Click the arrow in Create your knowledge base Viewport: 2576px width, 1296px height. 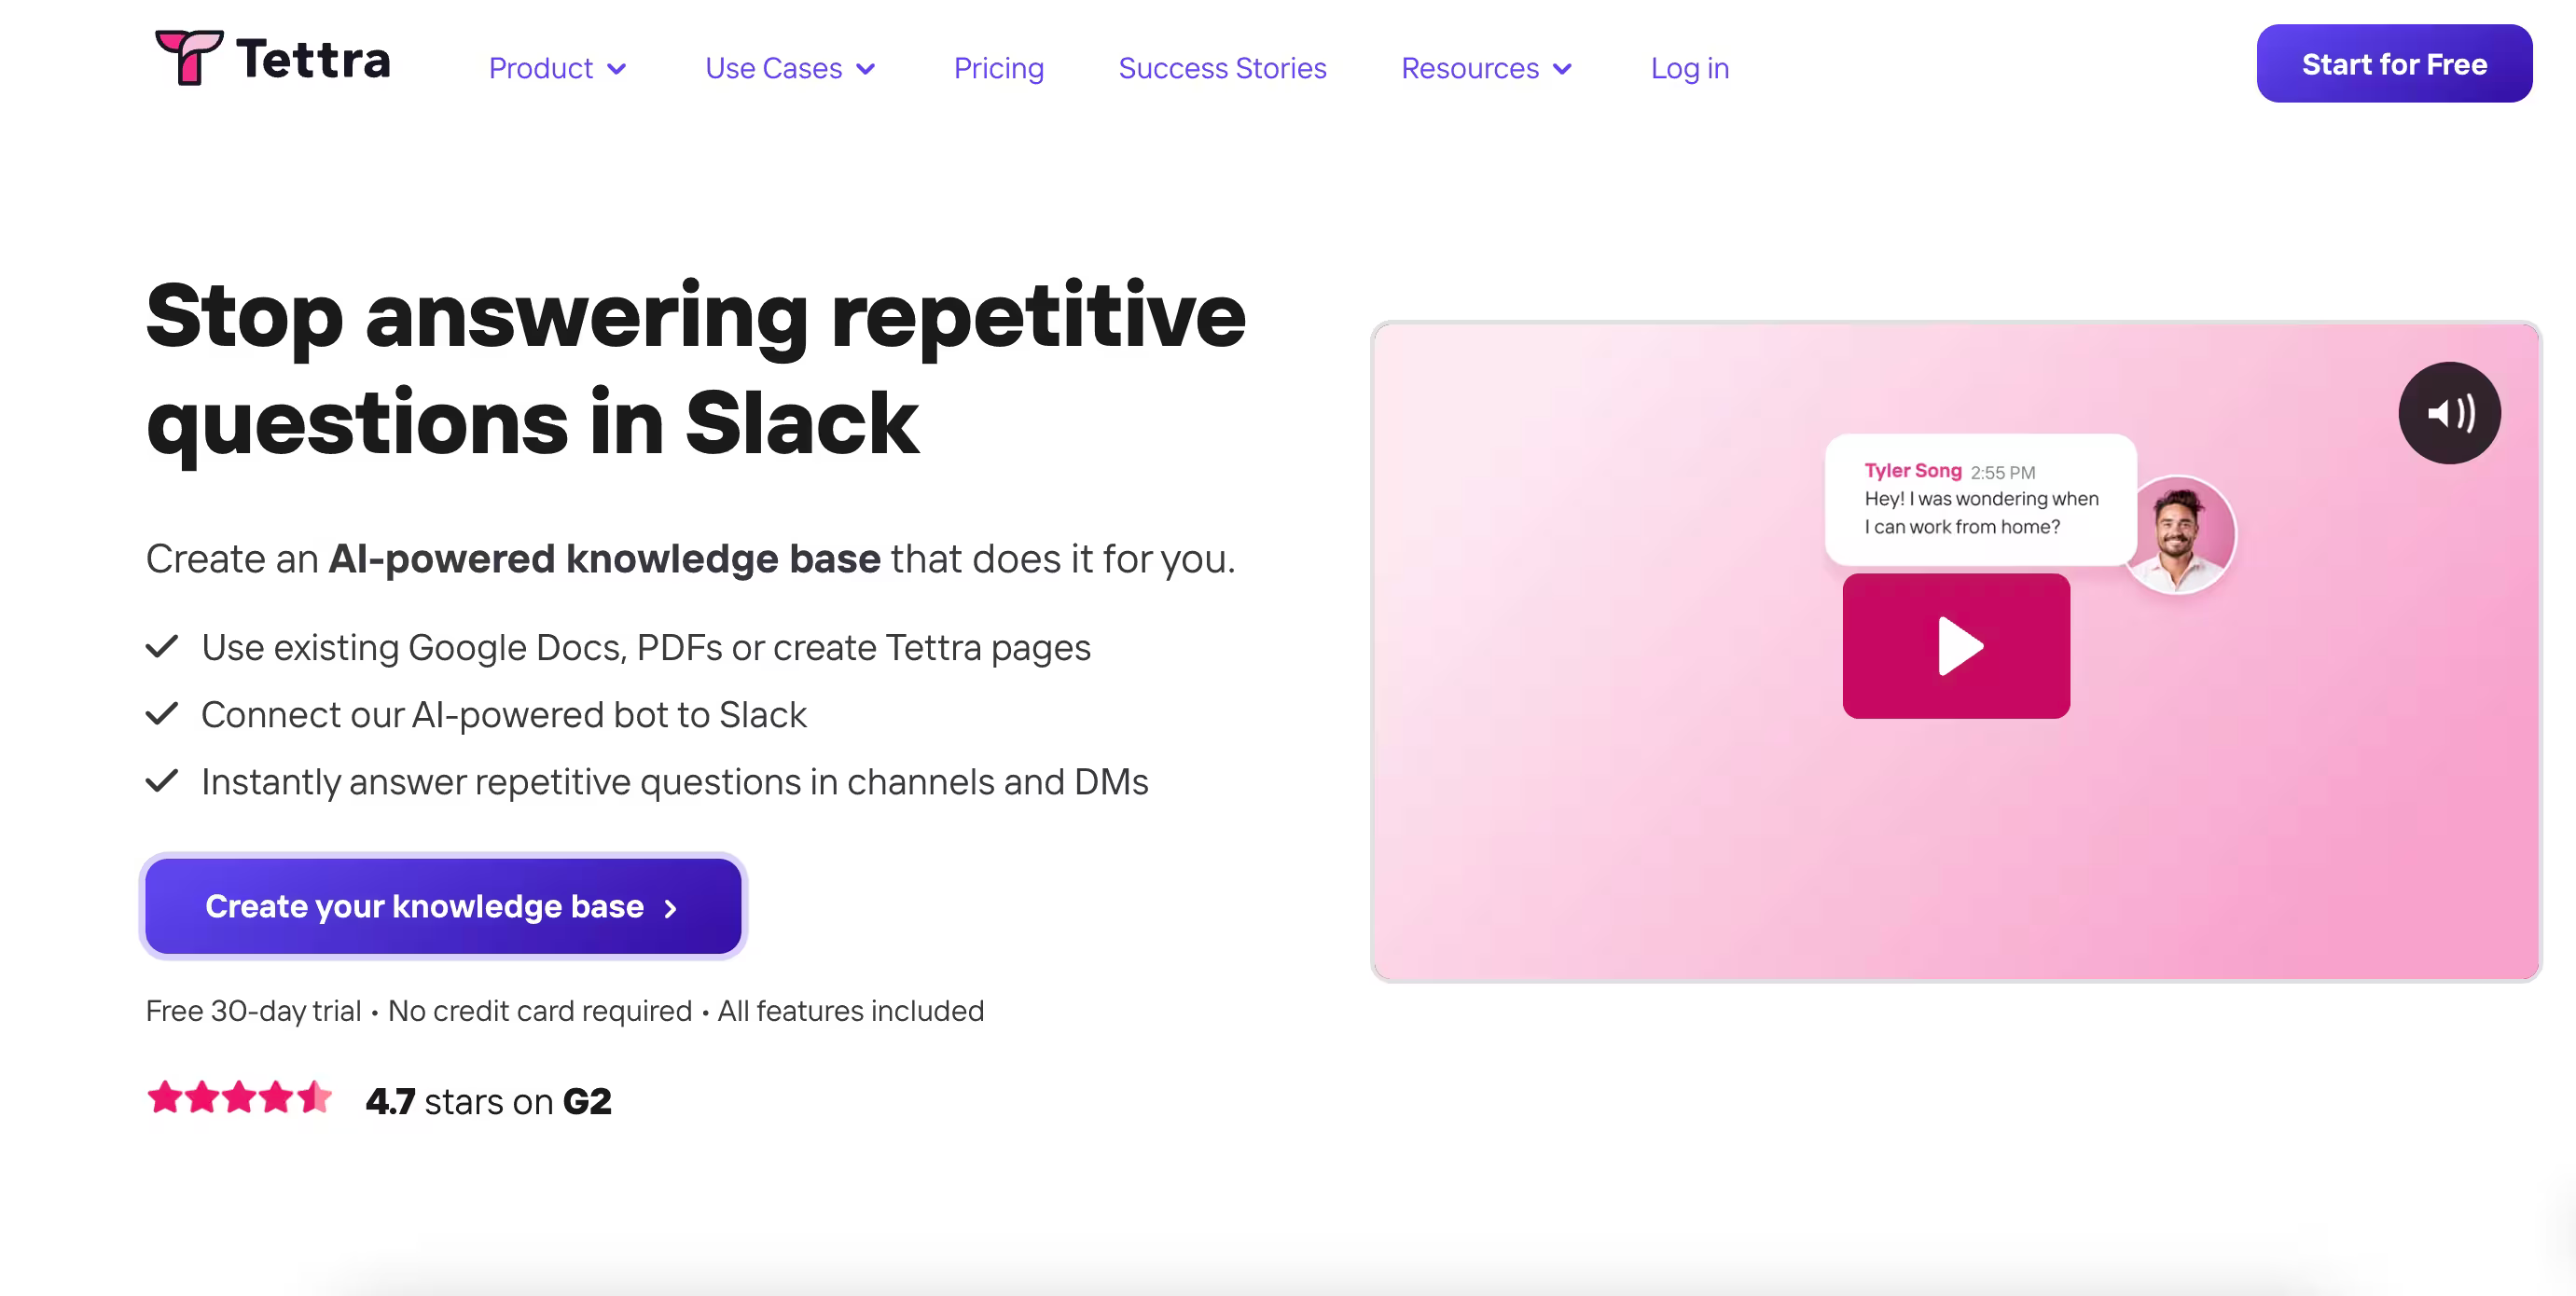tap(670, 908)
